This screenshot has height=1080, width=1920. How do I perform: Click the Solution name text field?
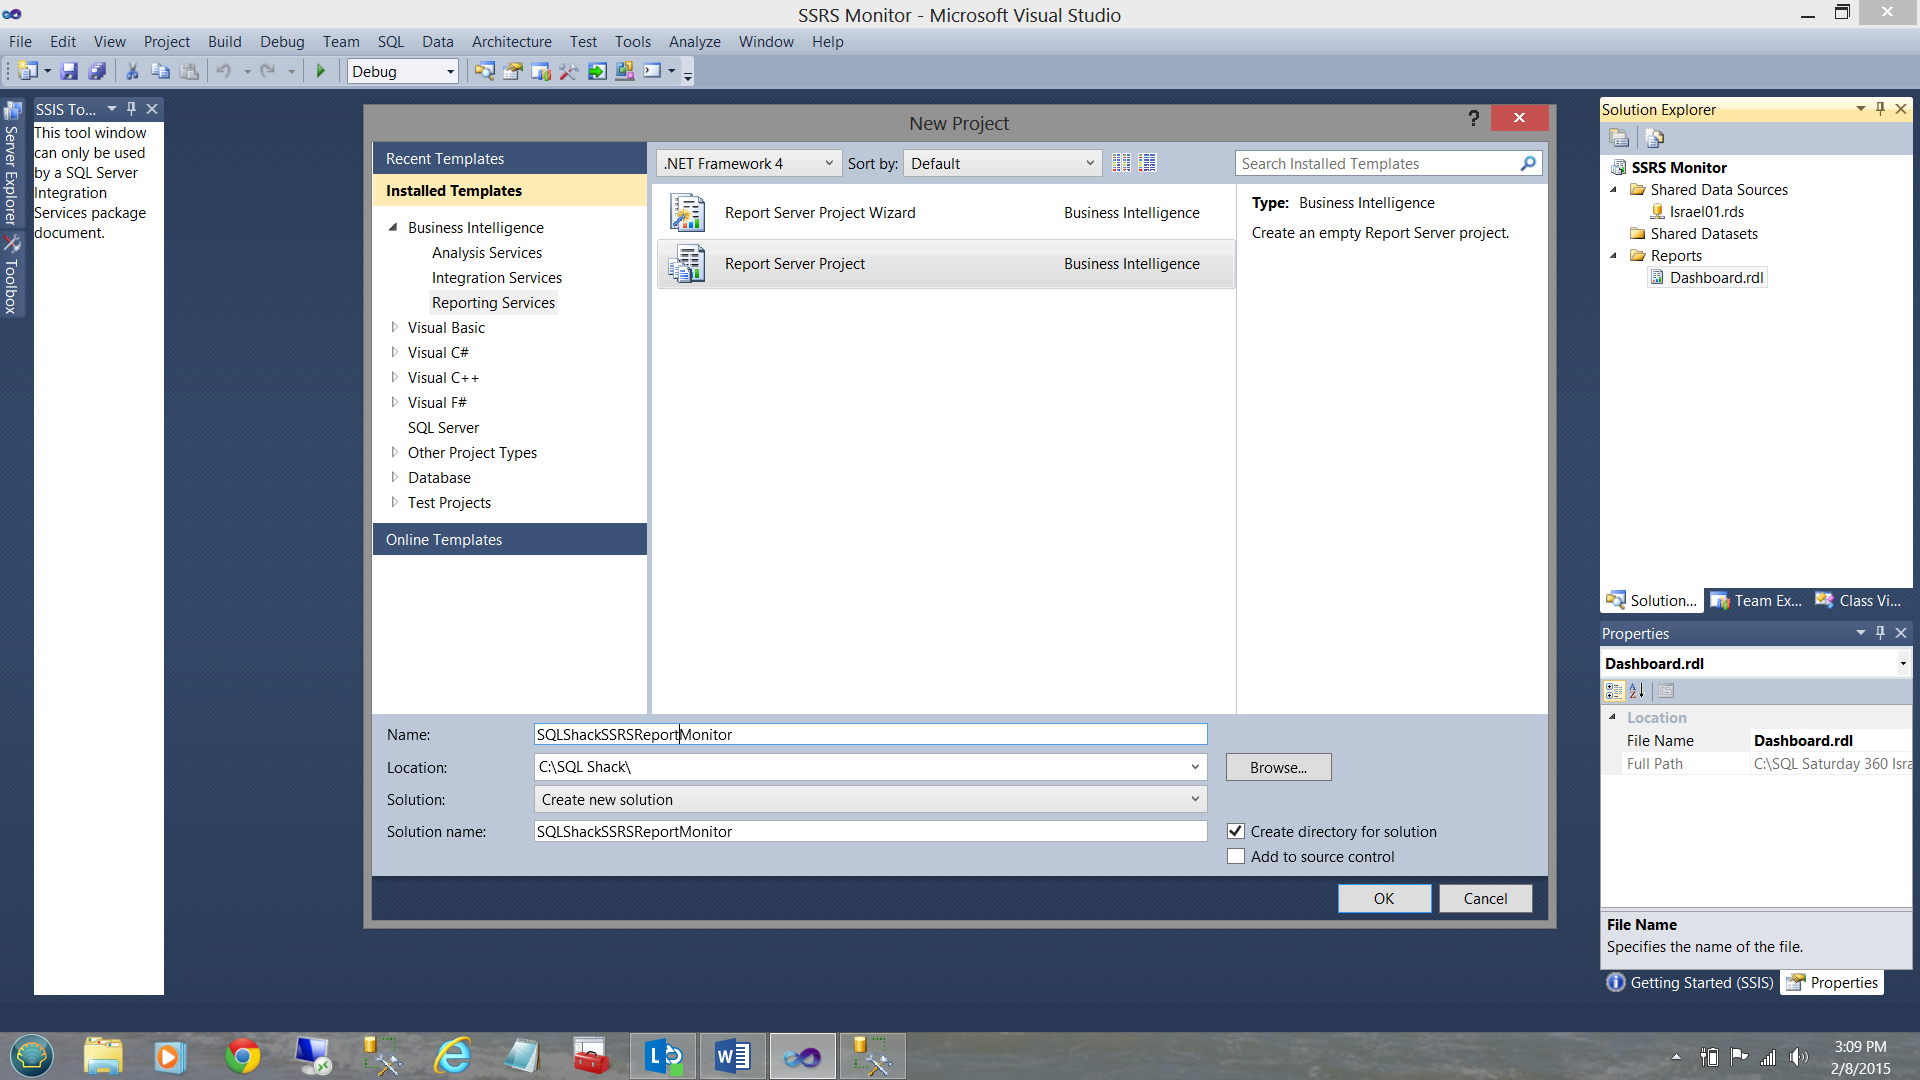tap(870, 831)
